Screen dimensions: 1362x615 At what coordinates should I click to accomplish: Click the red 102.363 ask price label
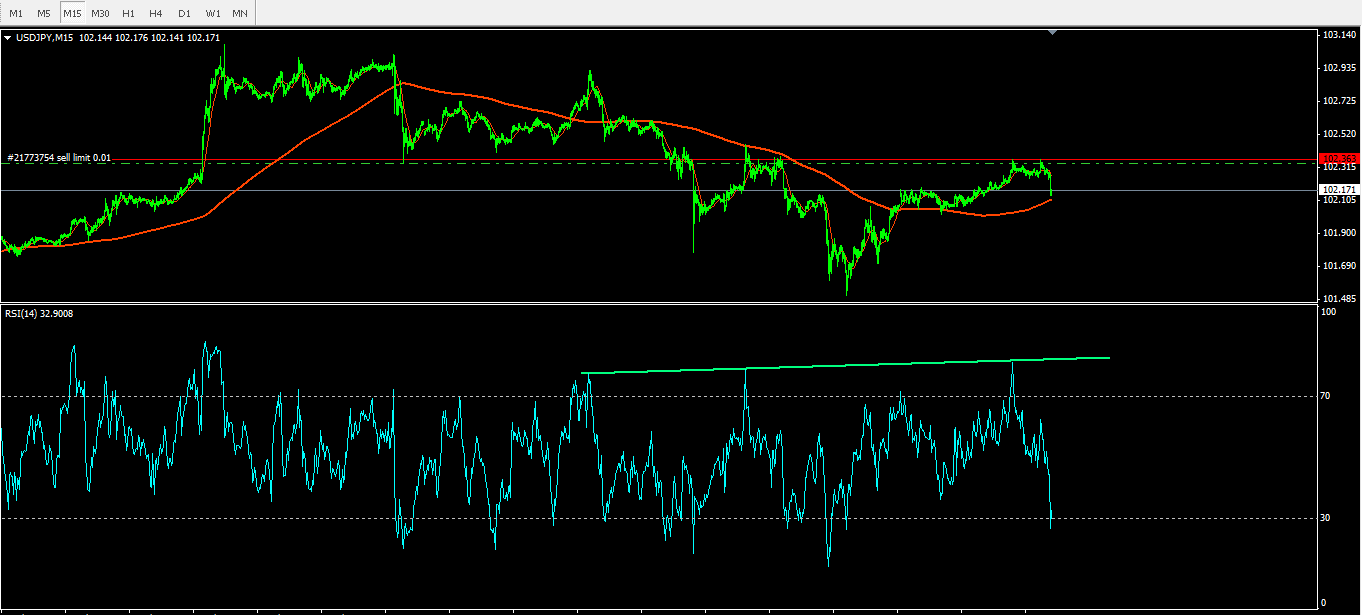pos(1339,158)
